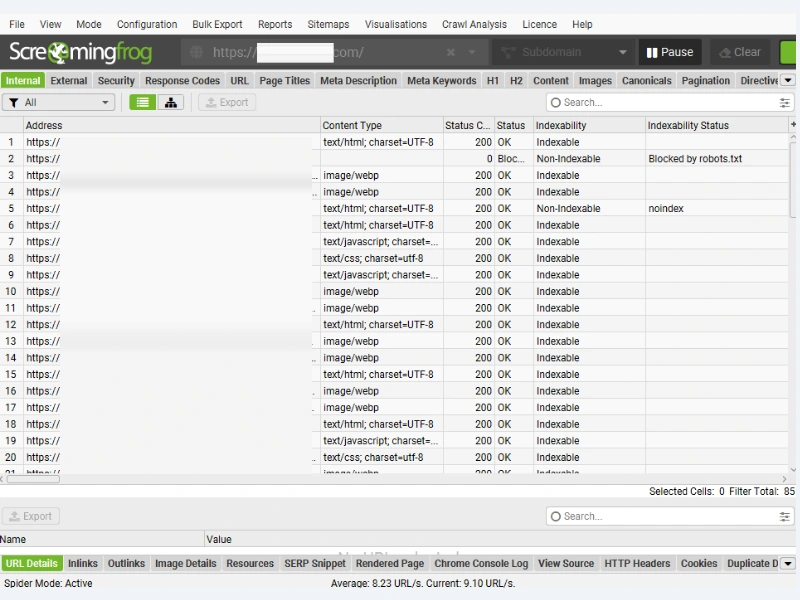Click search options icon in lower search box
800x600 pixels.
click(784, 516)
